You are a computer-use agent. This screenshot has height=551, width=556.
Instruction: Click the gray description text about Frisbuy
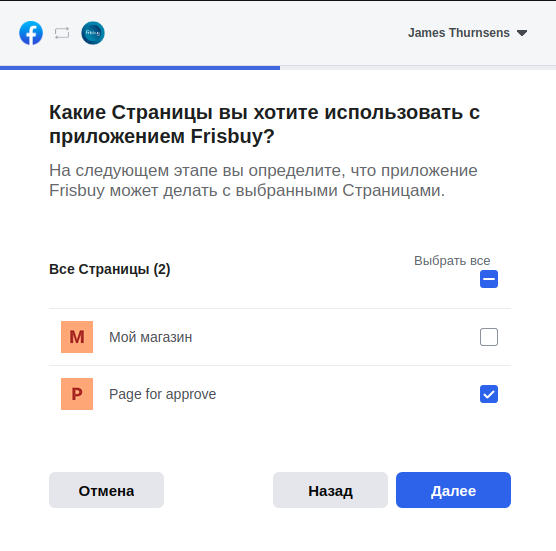[x=263, y=180]
